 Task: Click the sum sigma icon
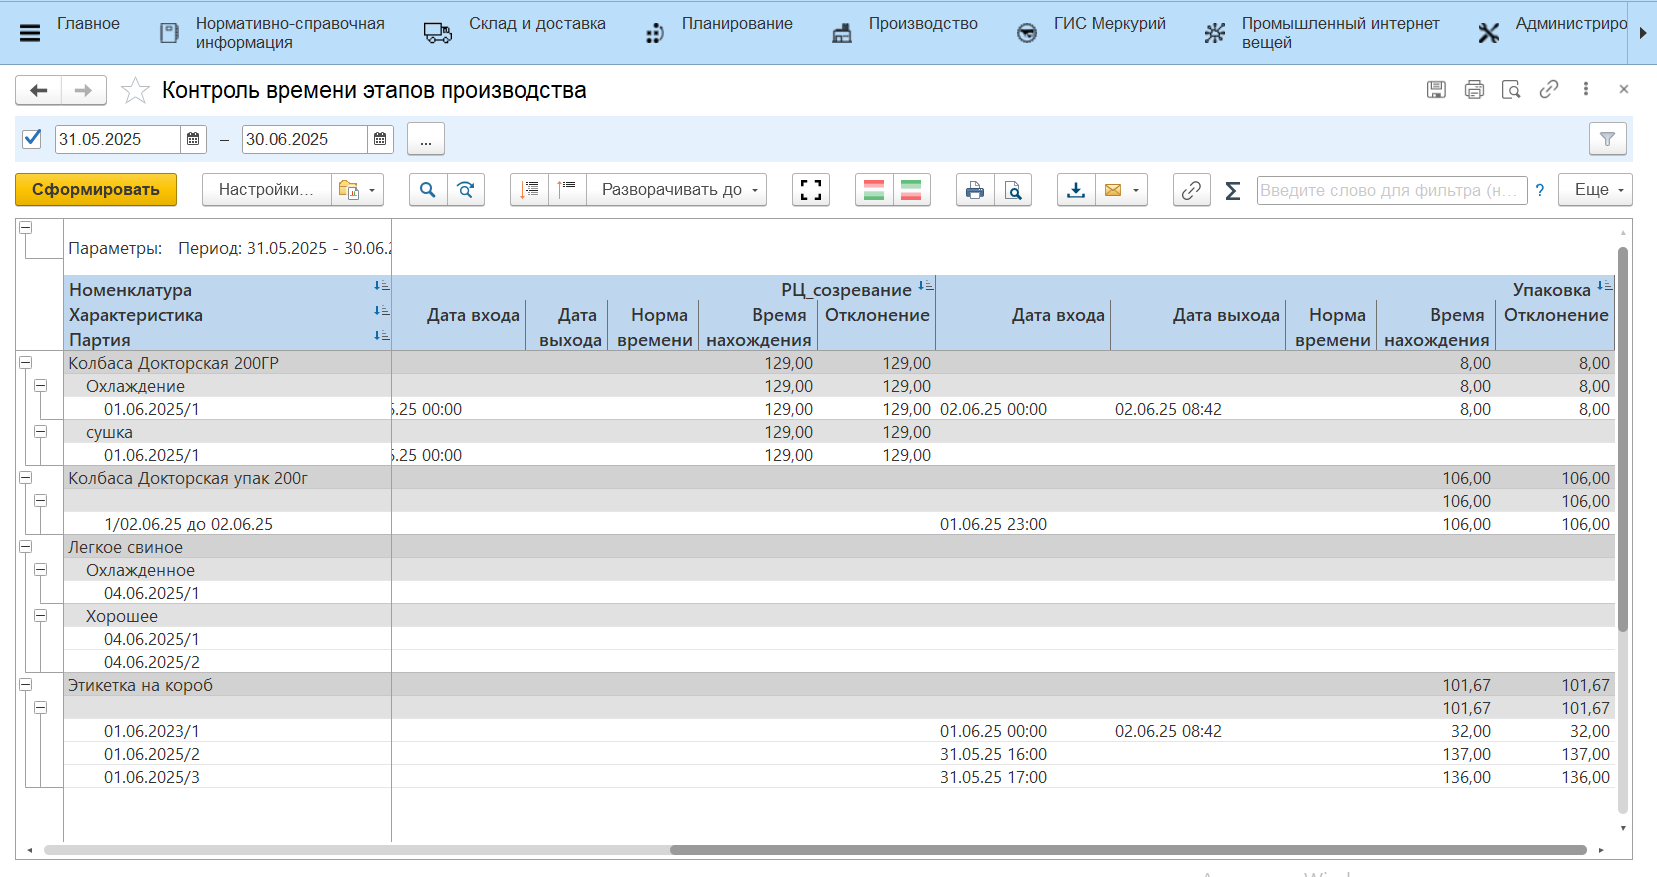coord(1232,190)
